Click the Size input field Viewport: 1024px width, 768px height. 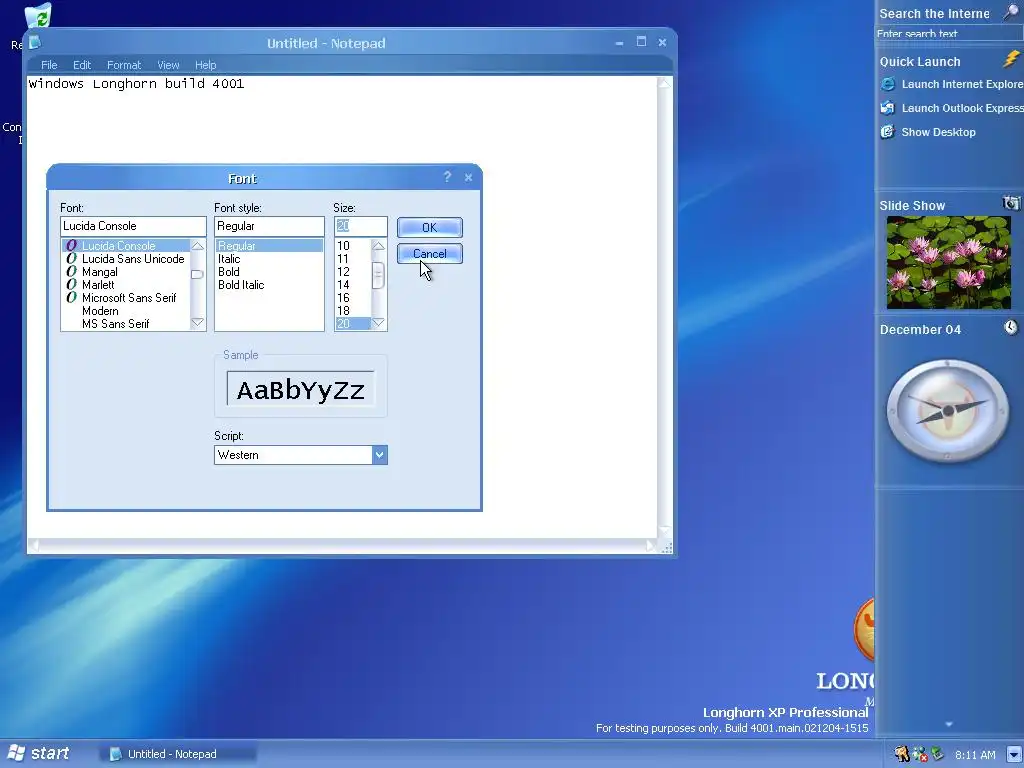coord(360,226)
